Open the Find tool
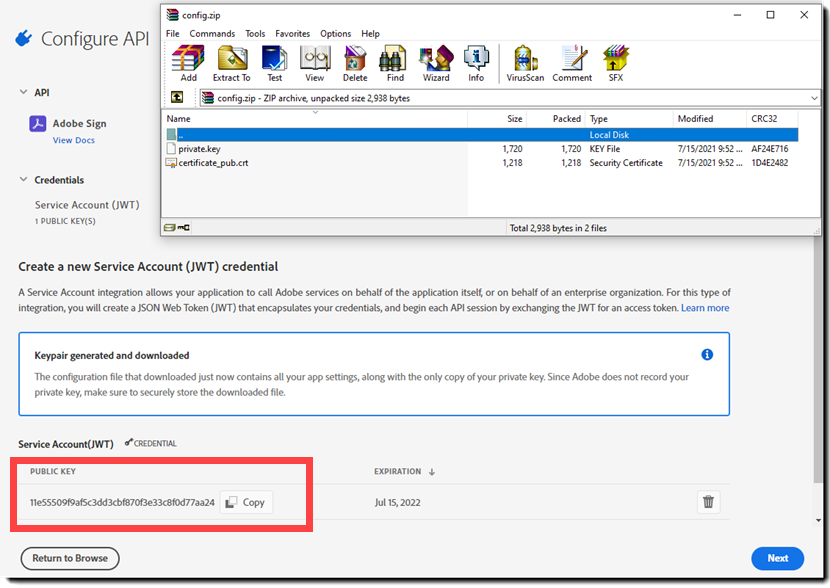This screenshot has height=588, width=830. point(395,63)
